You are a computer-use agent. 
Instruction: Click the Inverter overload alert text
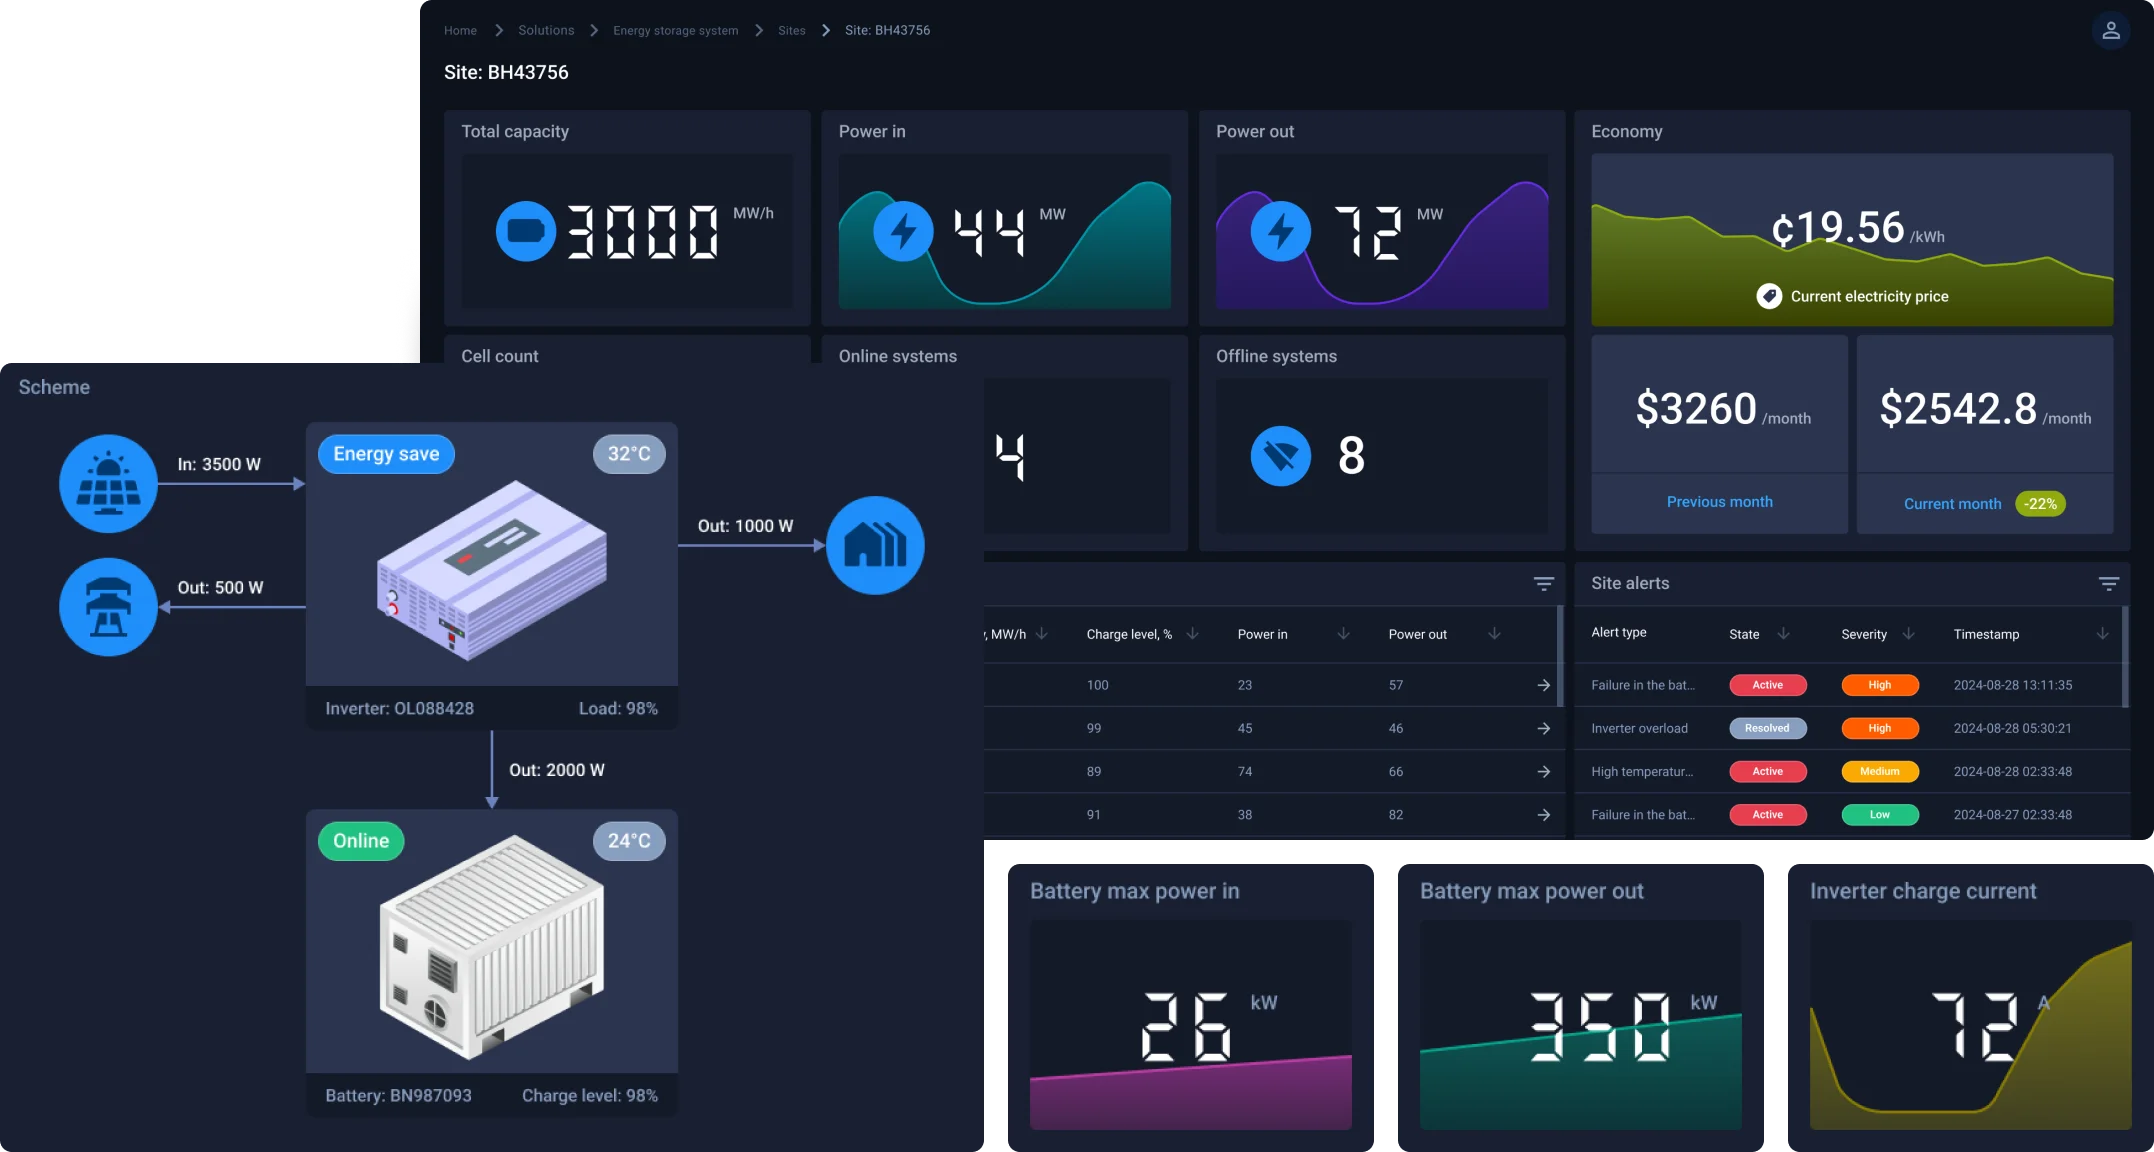coord(1639,728)
